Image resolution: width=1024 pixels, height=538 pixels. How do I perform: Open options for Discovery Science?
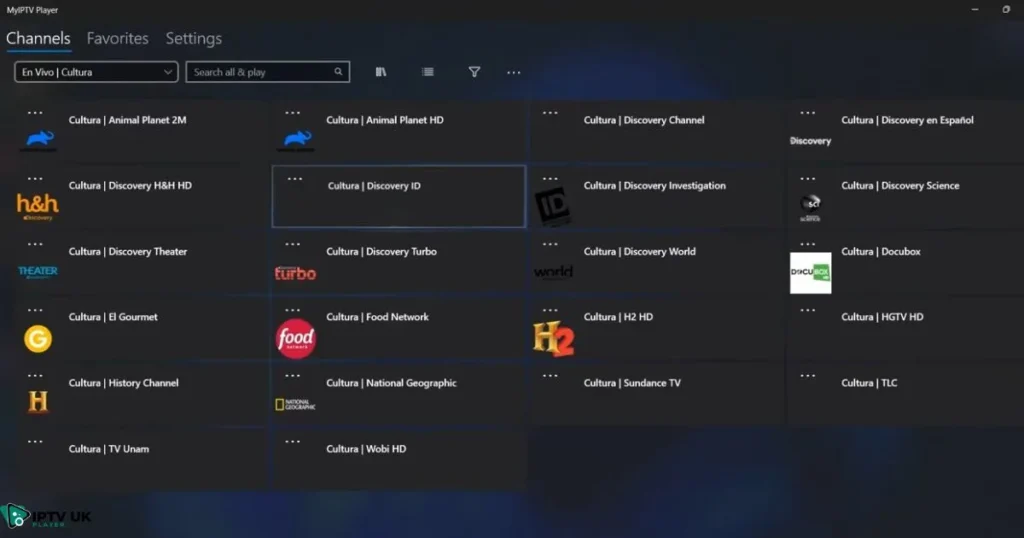[808, 178]
